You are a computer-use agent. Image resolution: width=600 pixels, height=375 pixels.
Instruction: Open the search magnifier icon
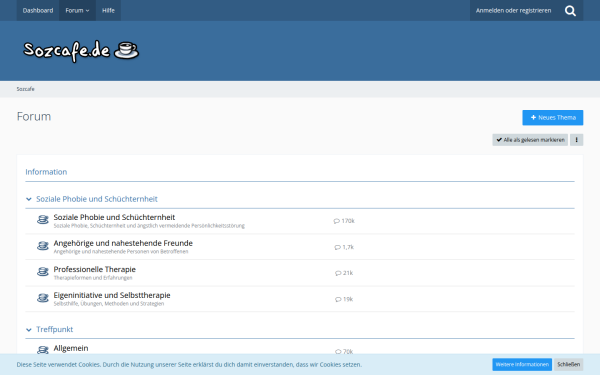pyautogui.click(x=570, y=11)
